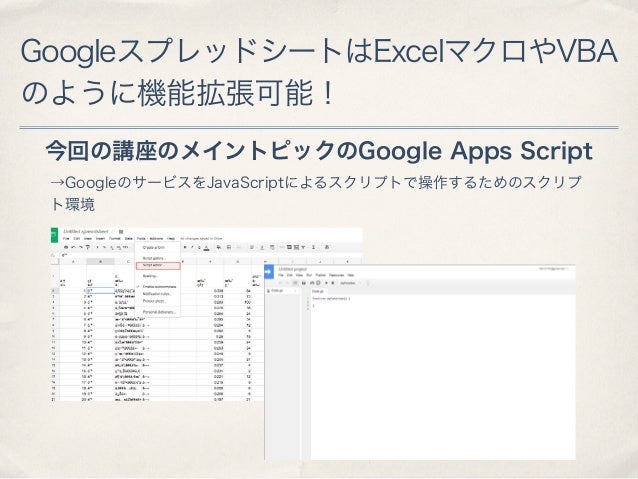Click the Untitled spreadsheet title
This screenshot has height=479, width=638.
(86, 231)
